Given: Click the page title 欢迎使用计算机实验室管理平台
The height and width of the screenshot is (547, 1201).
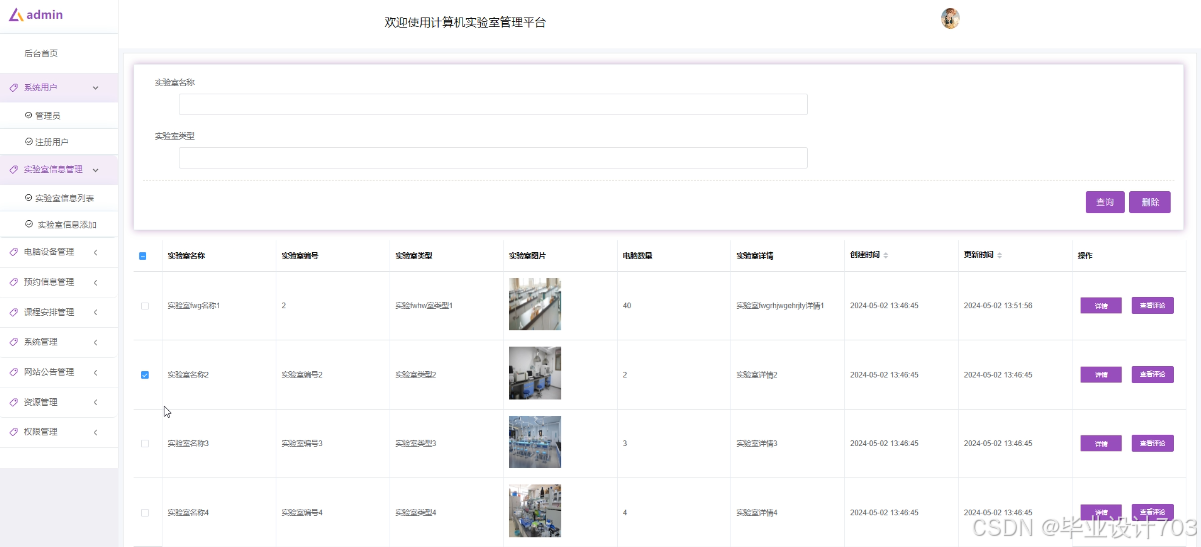Looking at the screenshot, I should (465, 22).
